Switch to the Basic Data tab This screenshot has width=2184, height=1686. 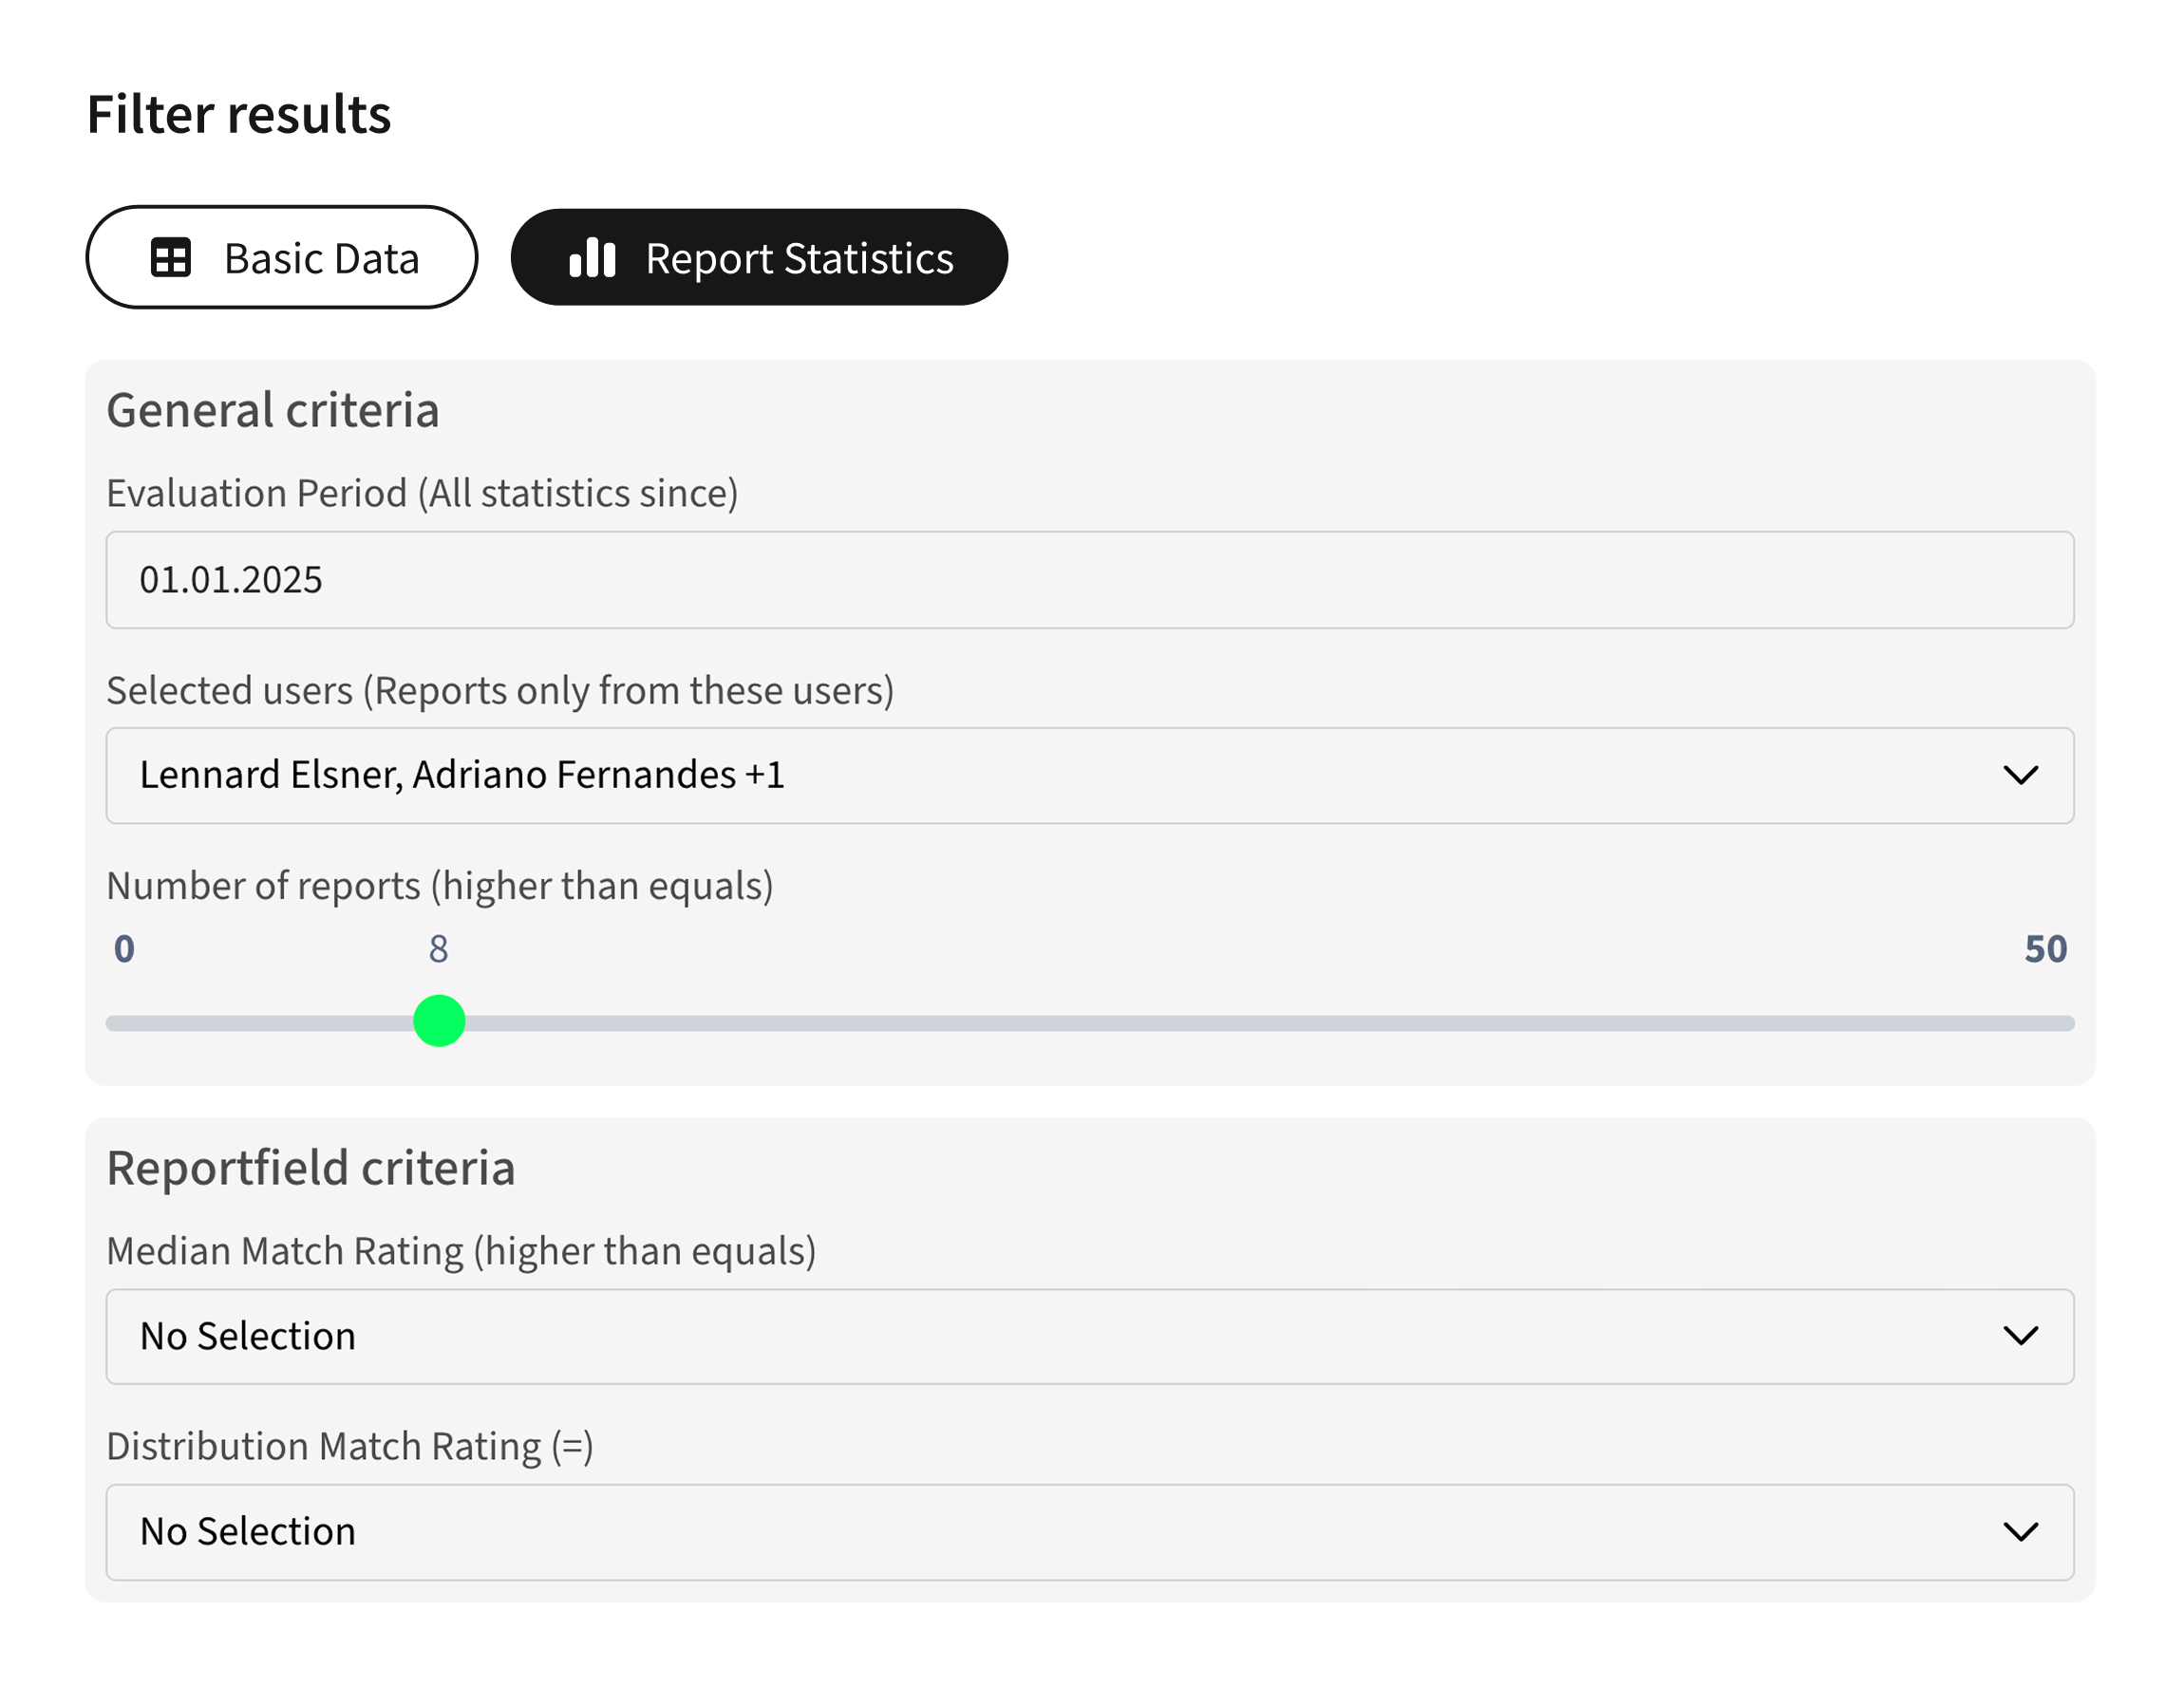coord(282,258)
